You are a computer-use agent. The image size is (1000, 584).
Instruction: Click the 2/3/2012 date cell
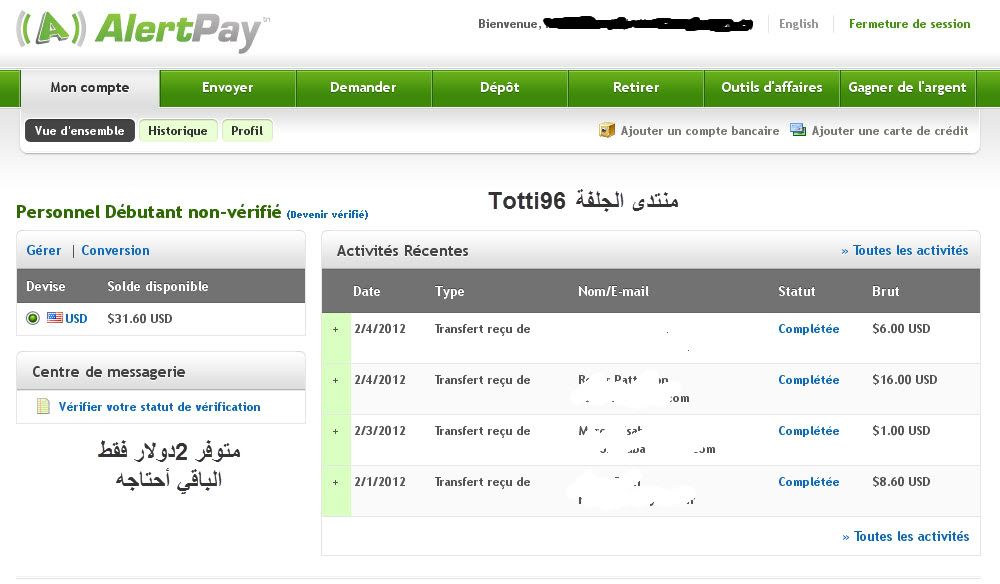coord(380,431)
